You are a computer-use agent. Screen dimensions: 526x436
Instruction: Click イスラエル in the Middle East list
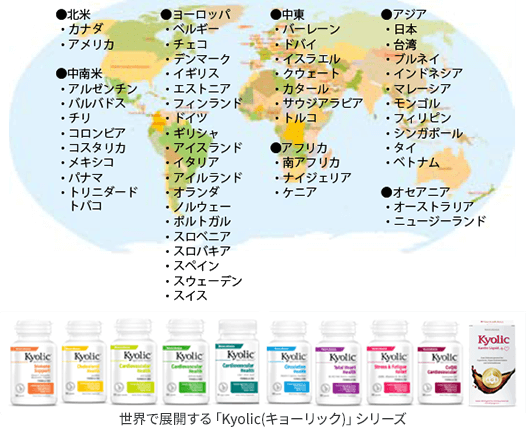click(311, 59)
